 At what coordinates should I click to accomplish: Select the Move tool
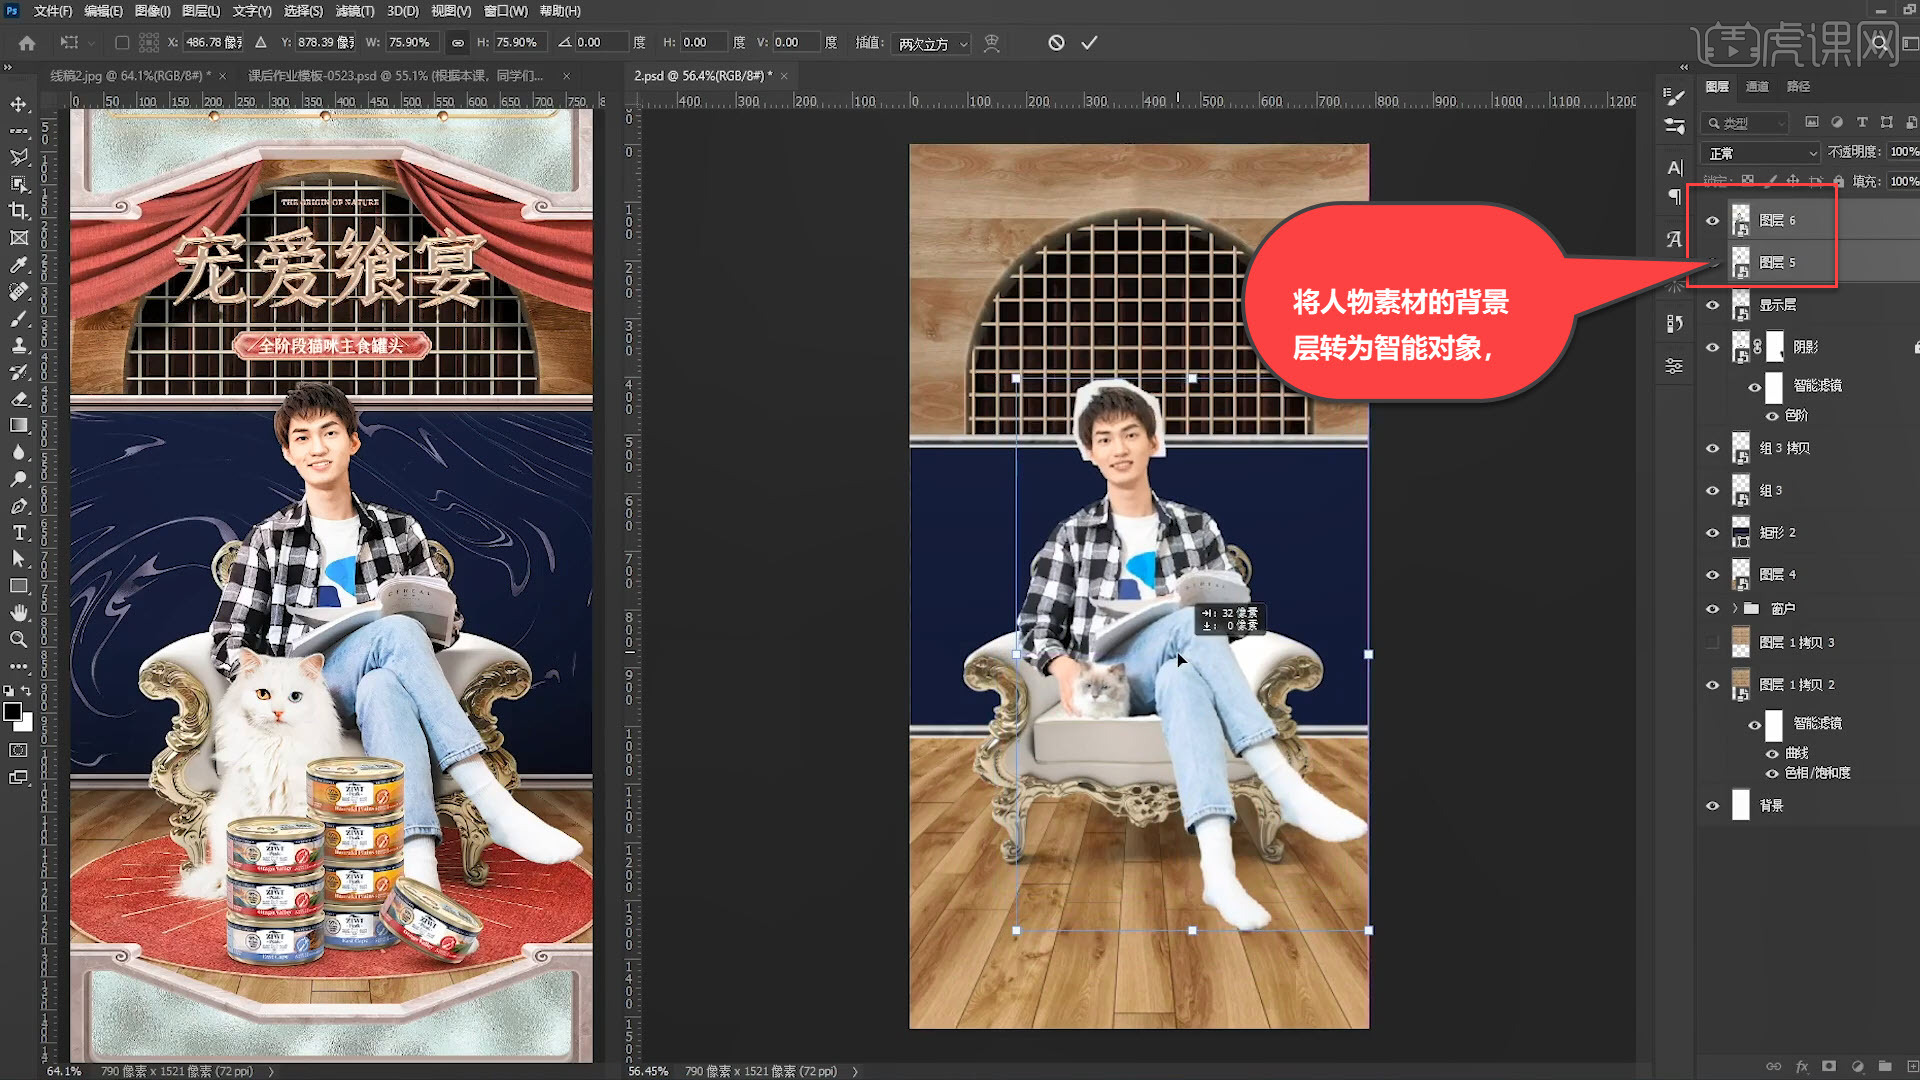pyautogui.click(x=19, y=104)
